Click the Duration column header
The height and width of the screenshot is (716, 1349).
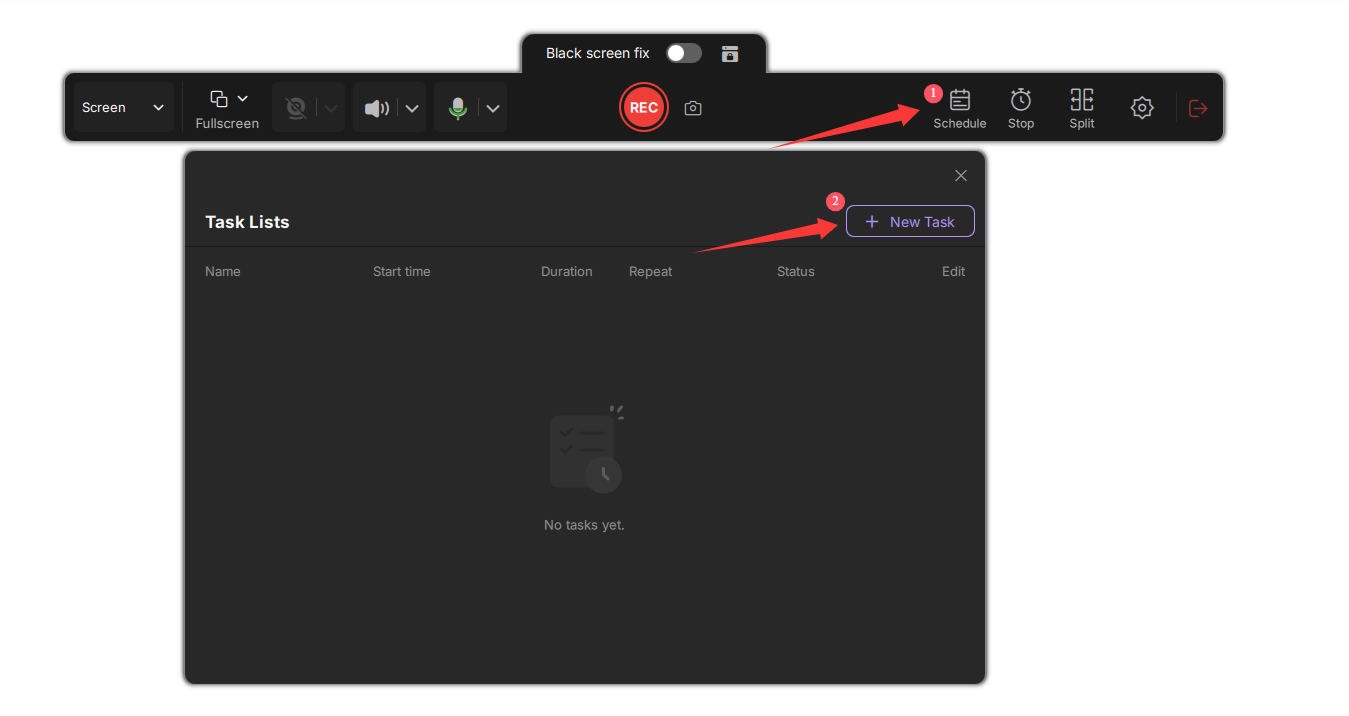click(x=567, y=271)
